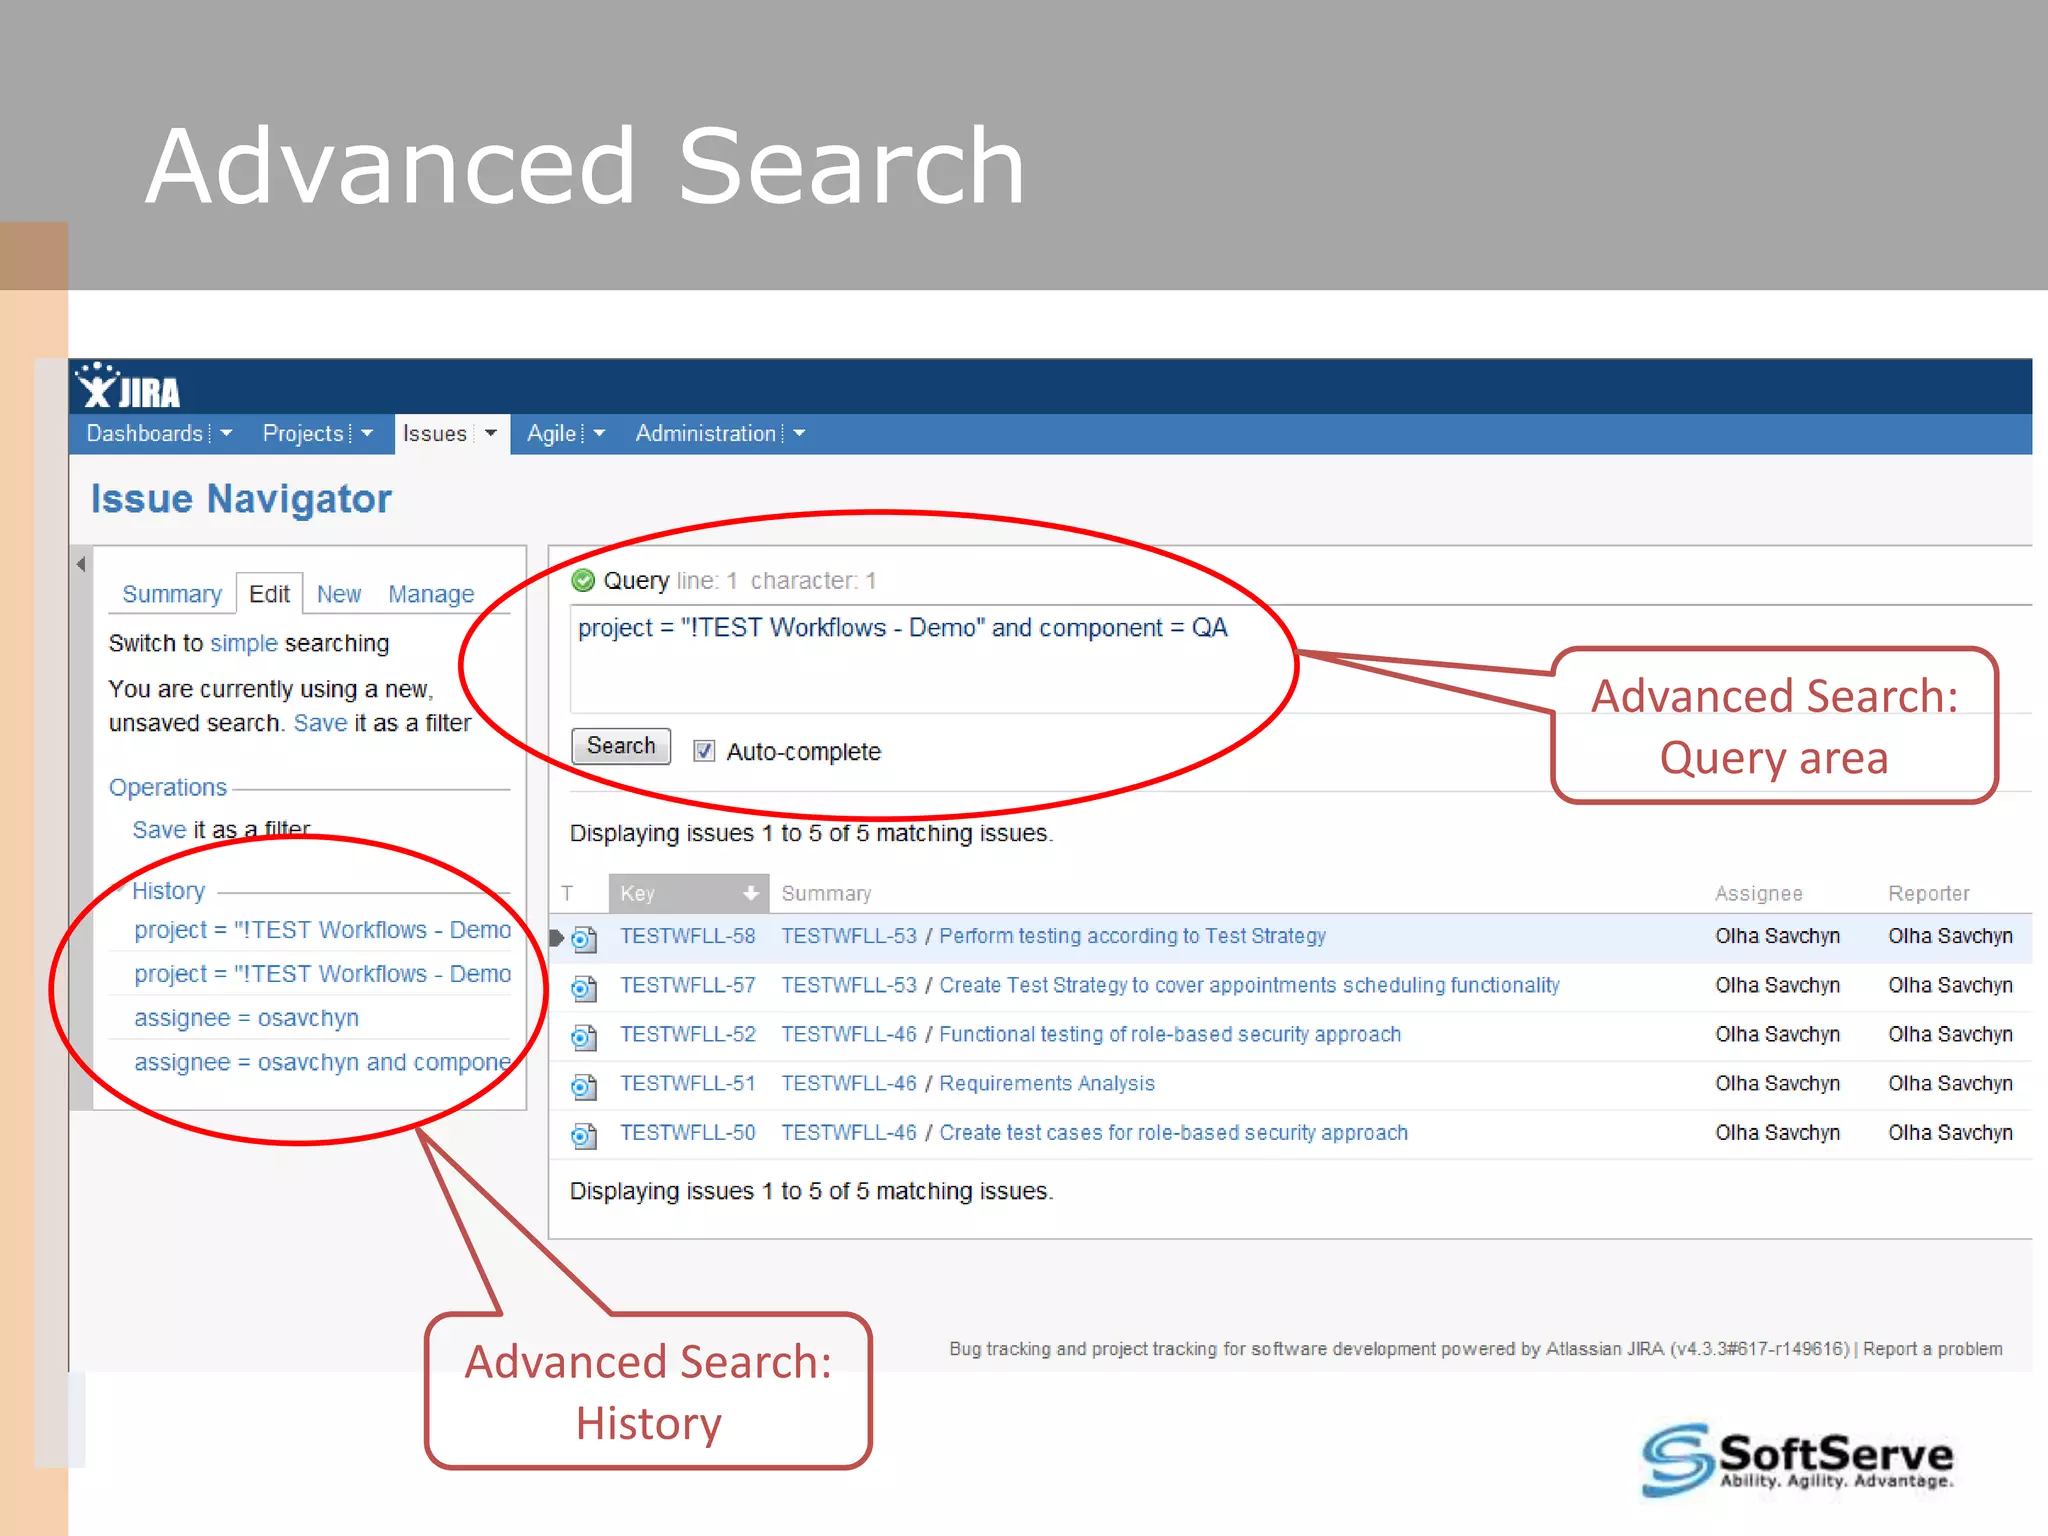Open issue key TESTWFLL-52

point(687,1034)
